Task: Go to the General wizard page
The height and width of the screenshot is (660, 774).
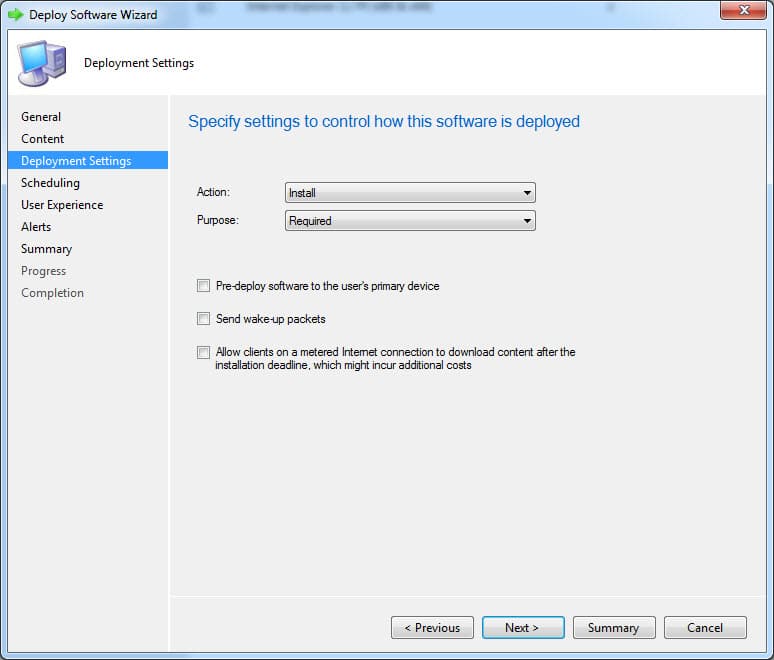Action: 41,117
